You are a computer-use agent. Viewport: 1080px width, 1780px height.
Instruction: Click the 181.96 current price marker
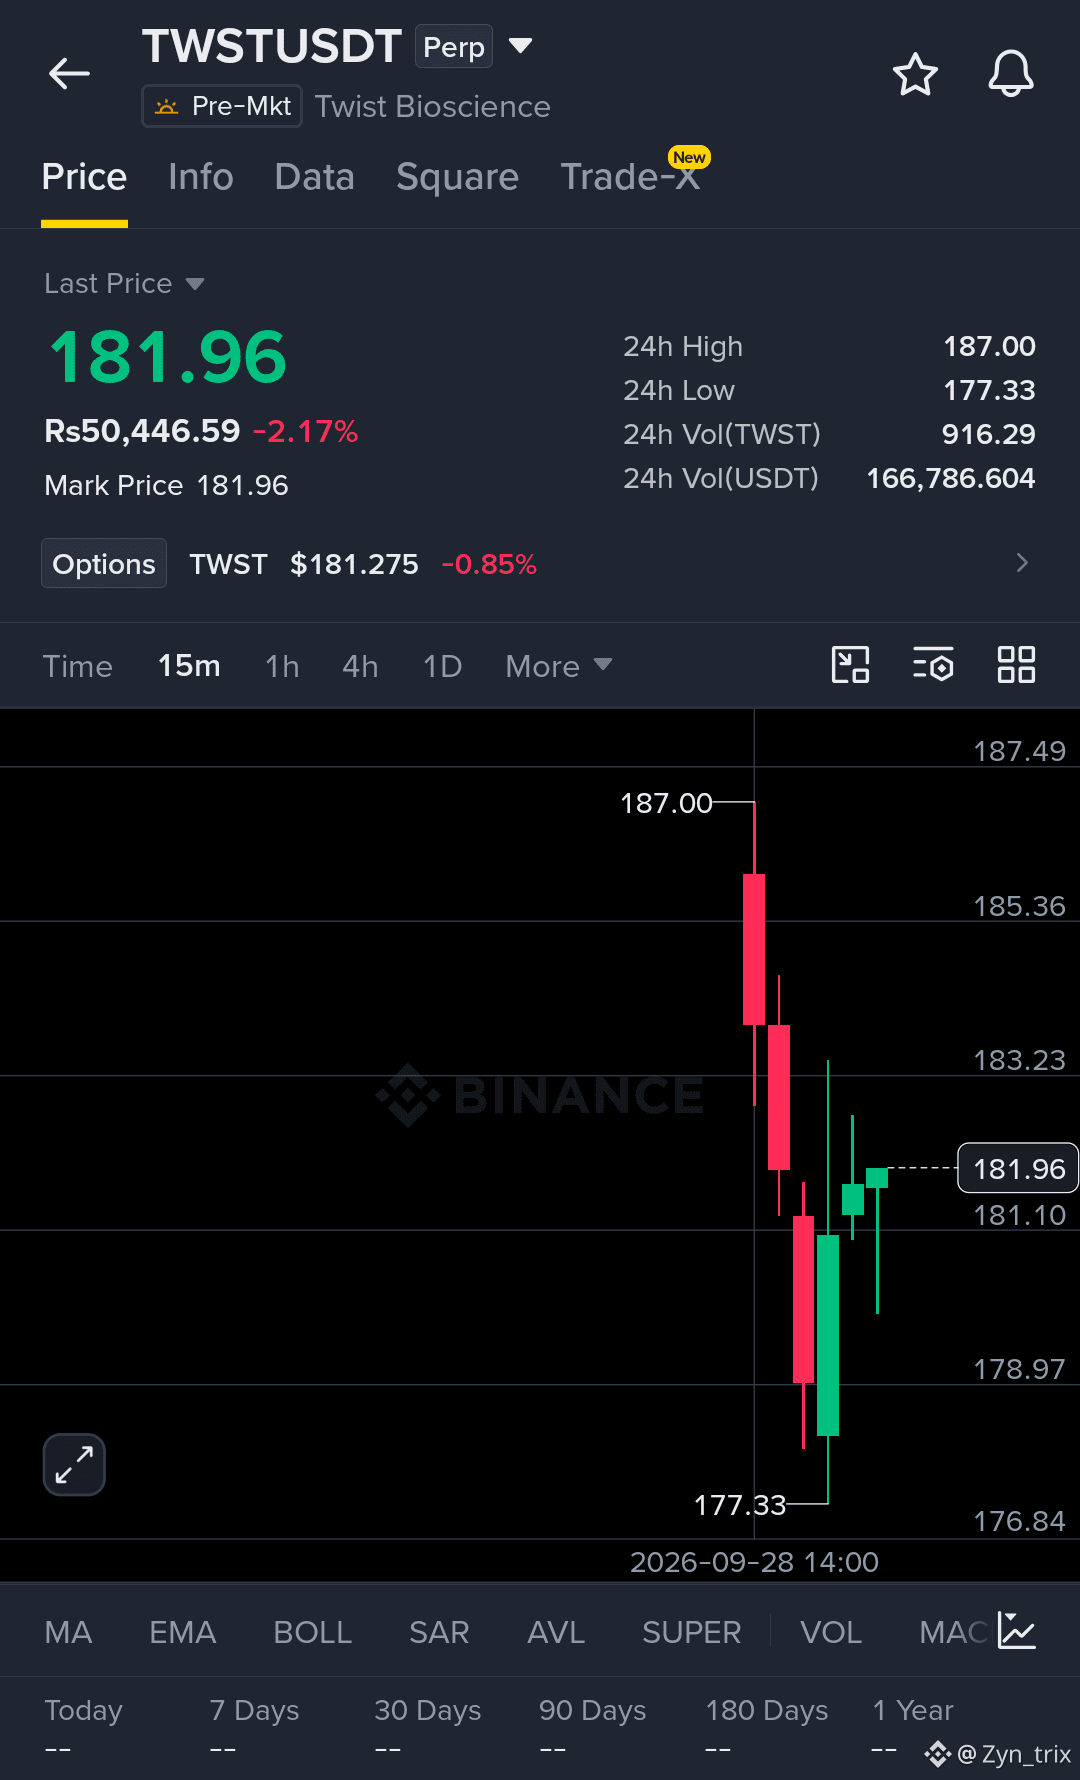(x=1018, y=1168)
